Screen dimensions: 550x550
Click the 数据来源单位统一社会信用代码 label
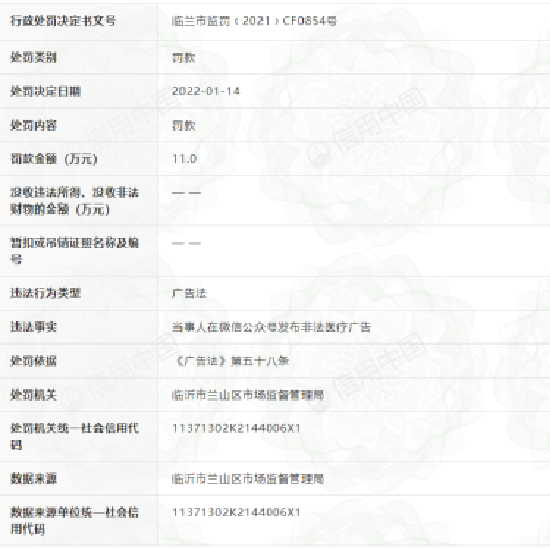74,521
